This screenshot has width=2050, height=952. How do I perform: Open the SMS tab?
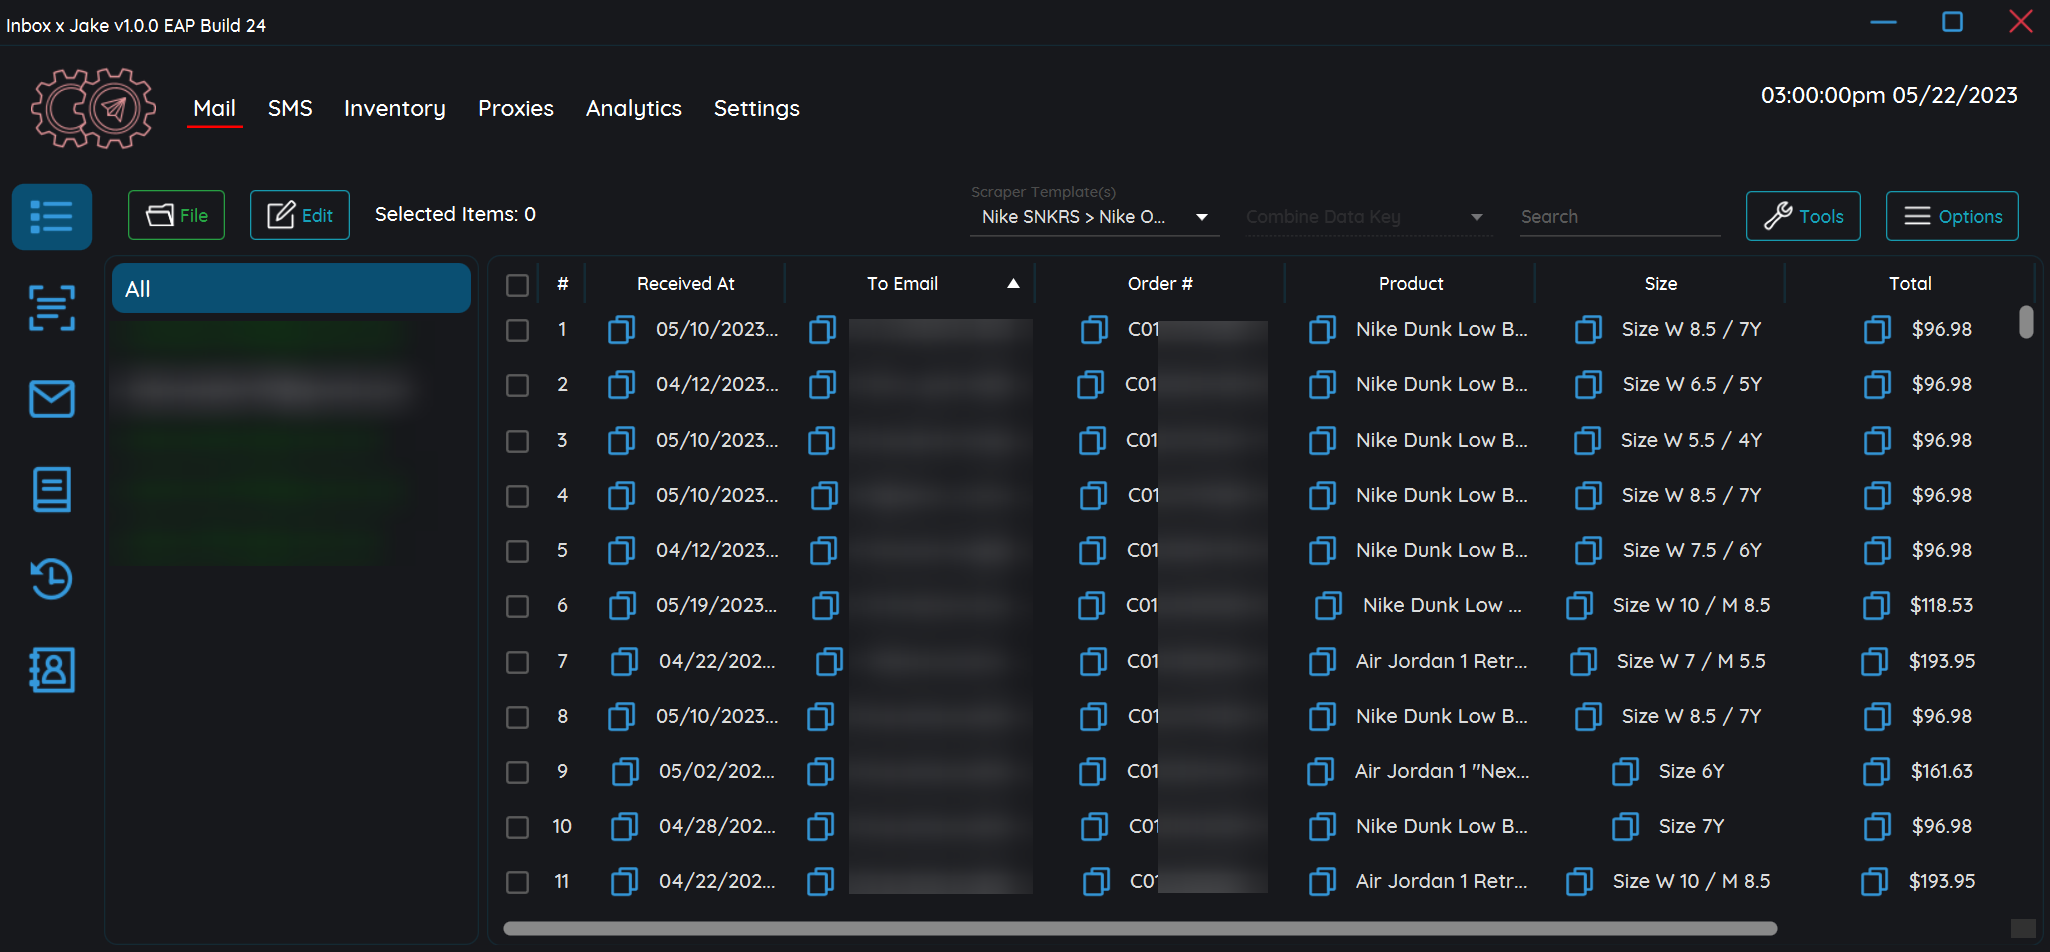290,108
